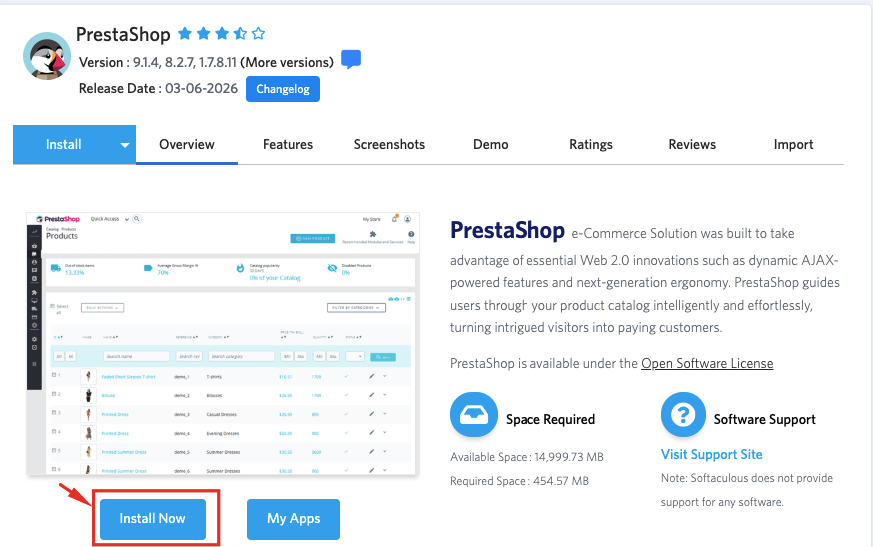
Task: Click the Install Now button
Action: click(153, 519)
